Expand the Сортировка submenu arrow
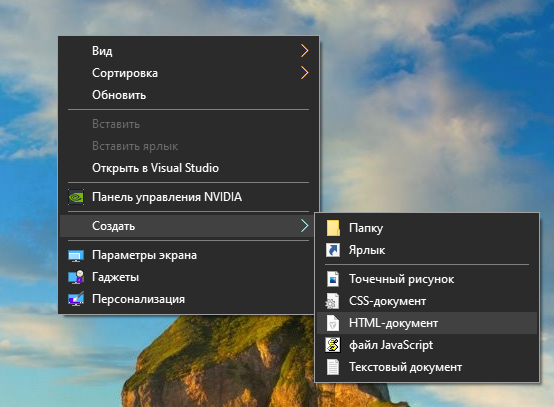Screen dimensions: 554x407 305,73
